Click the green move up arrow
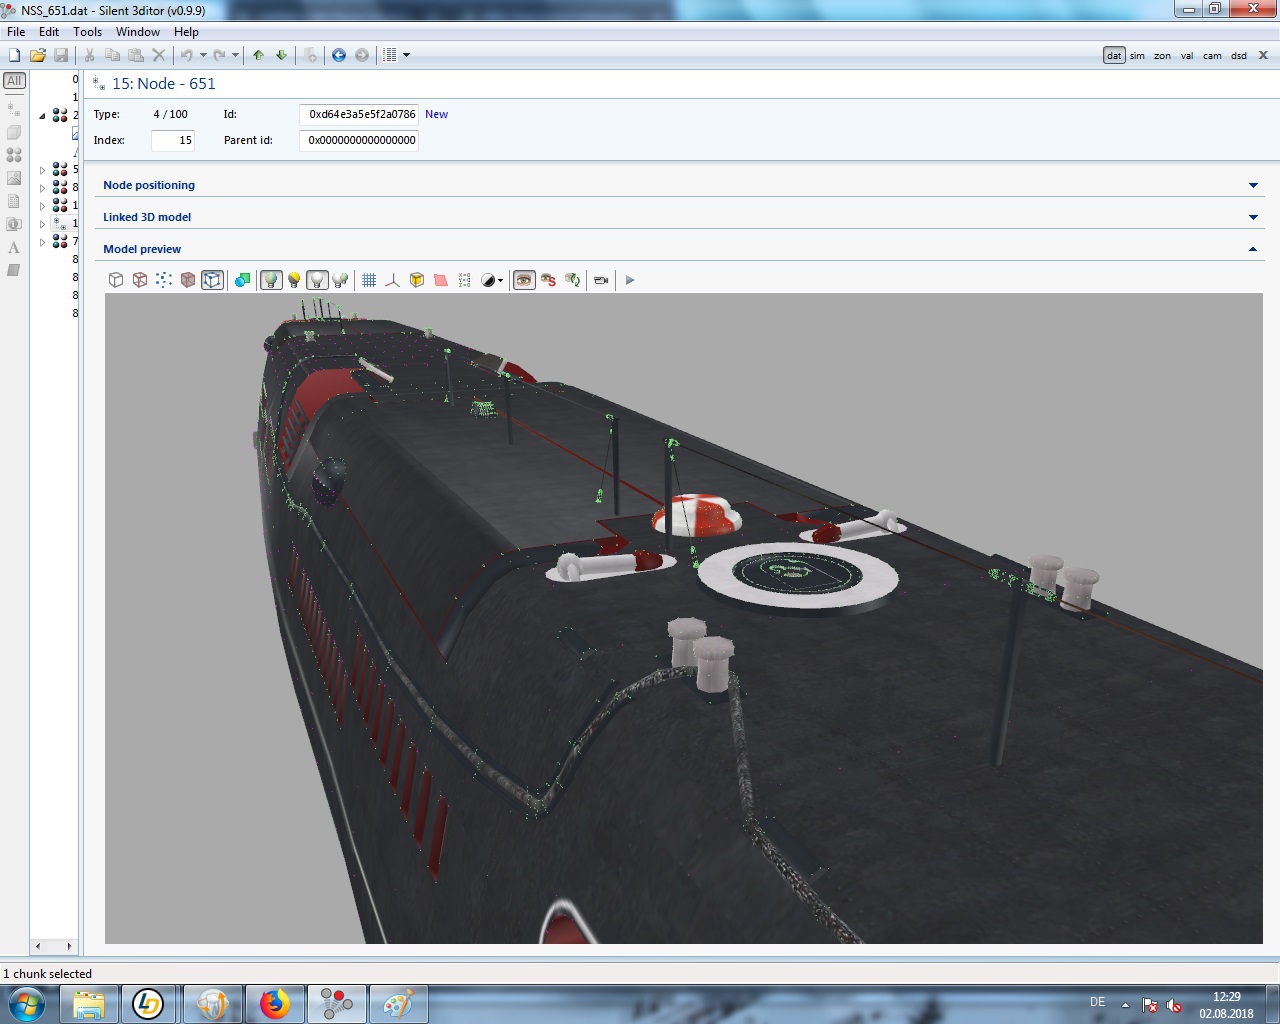Viewport: 1280px width, 1024px height. 259,55
